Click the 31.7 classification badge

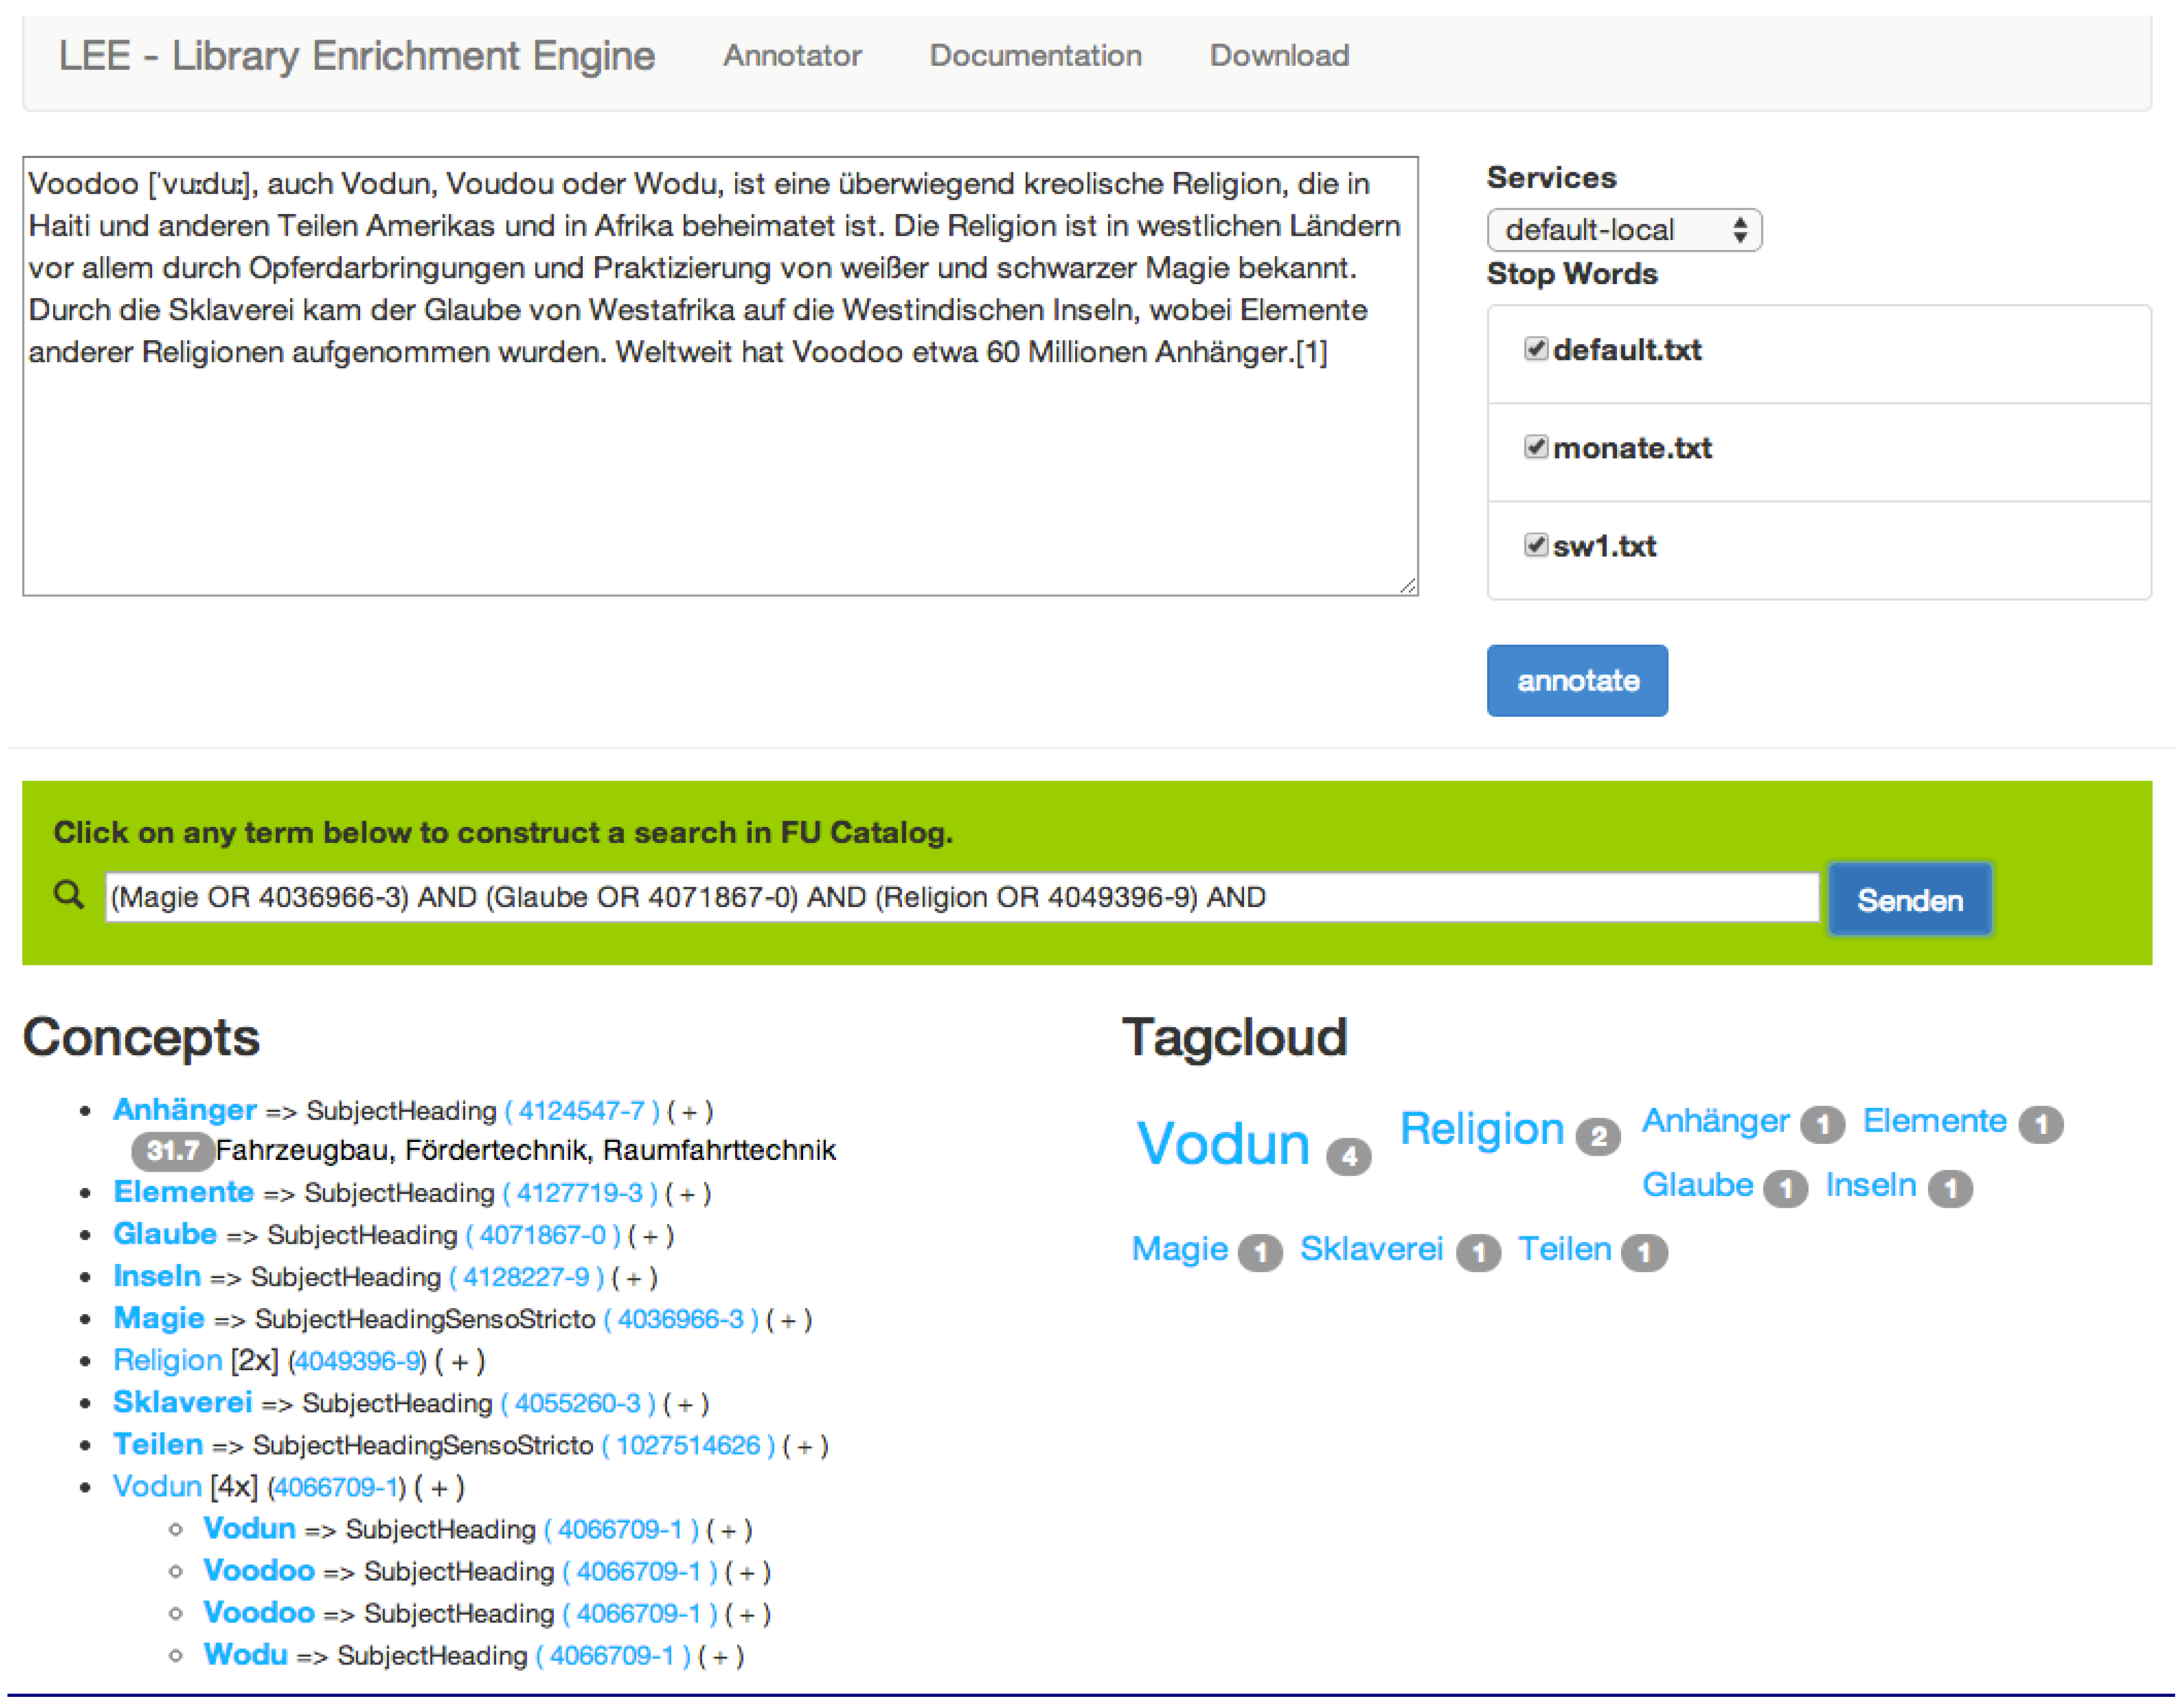pos(172,1150)
